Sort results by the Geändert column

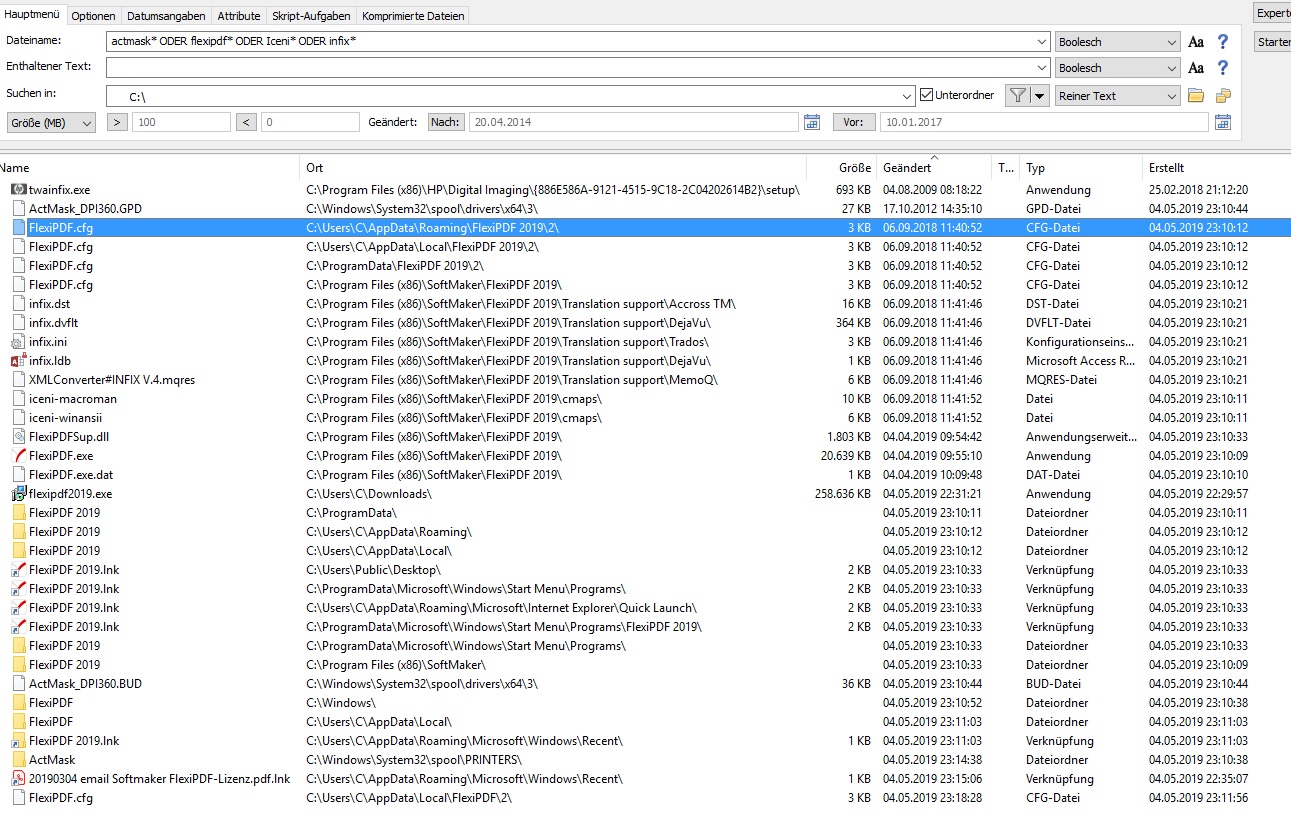pyautogui.click(x=934, y=168)
